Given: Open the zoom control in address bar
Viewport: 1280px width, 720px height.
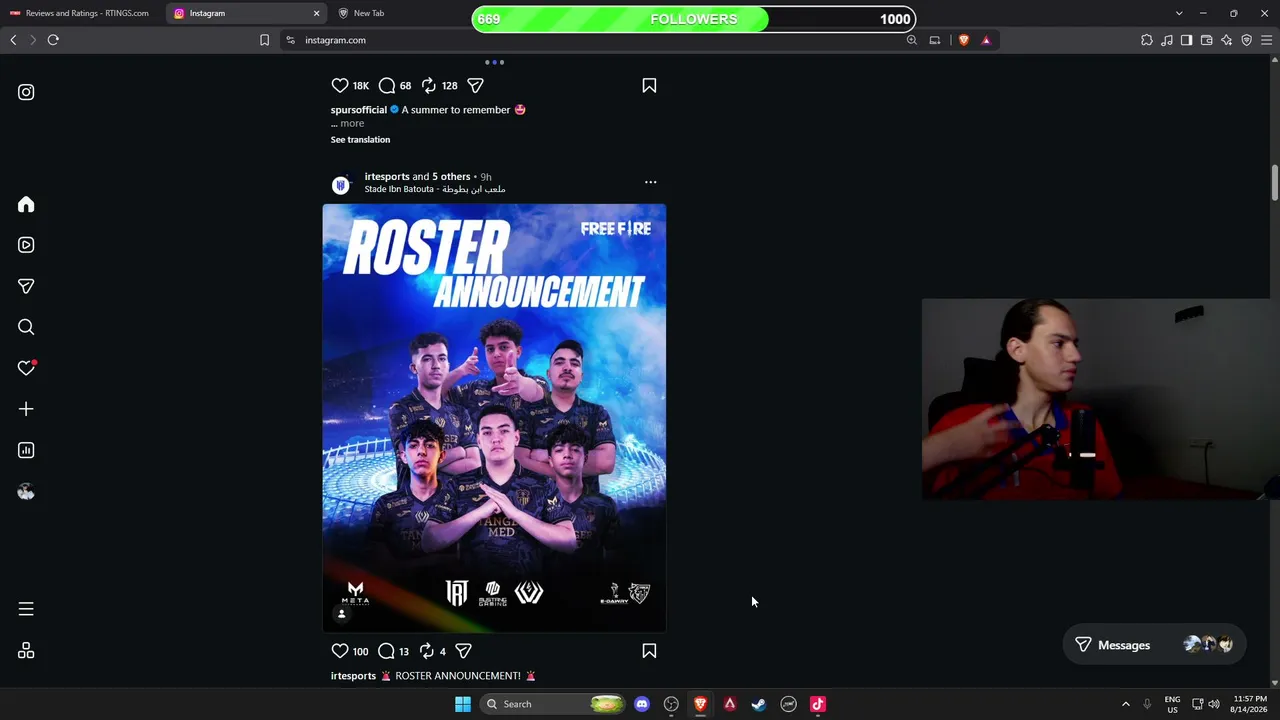Looking at the screenshot, I should pos(912,40).
